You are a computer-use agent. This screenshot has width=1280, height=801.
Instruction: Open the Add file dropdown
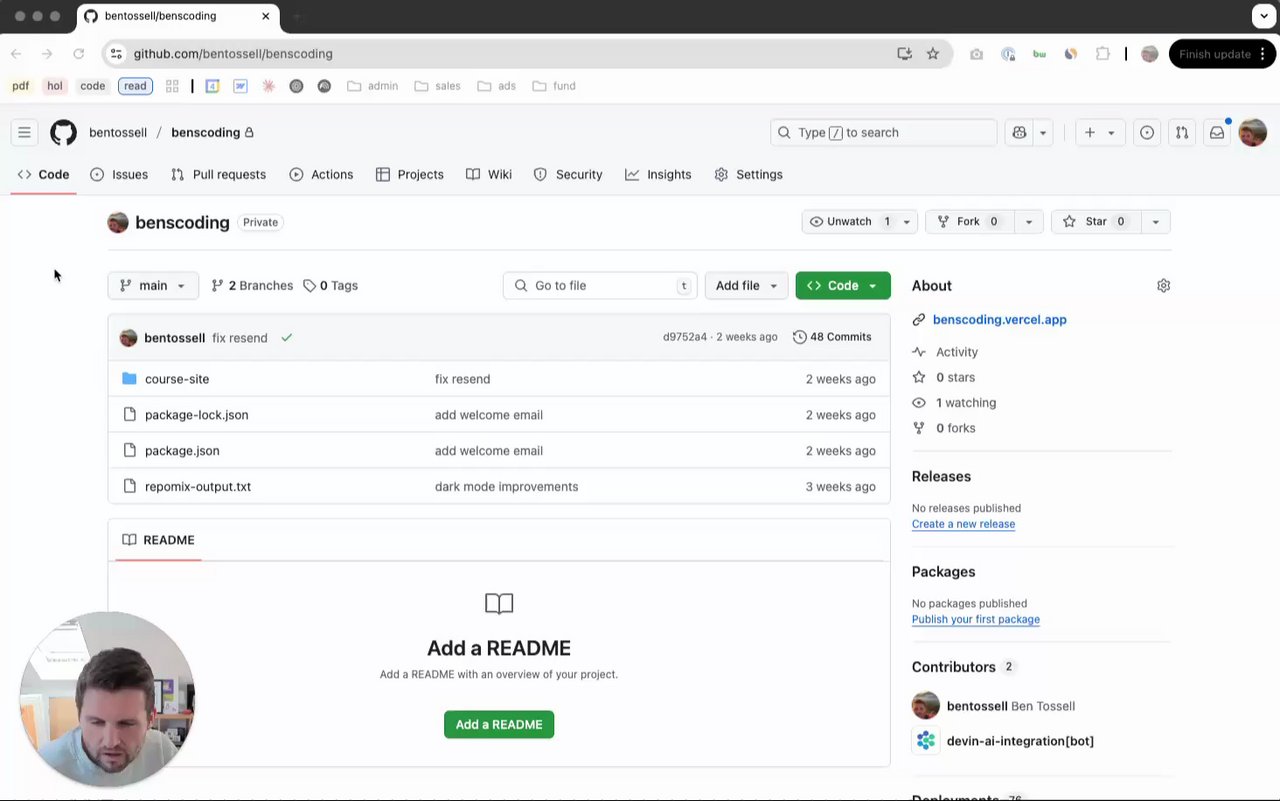(x=746, y=285)
